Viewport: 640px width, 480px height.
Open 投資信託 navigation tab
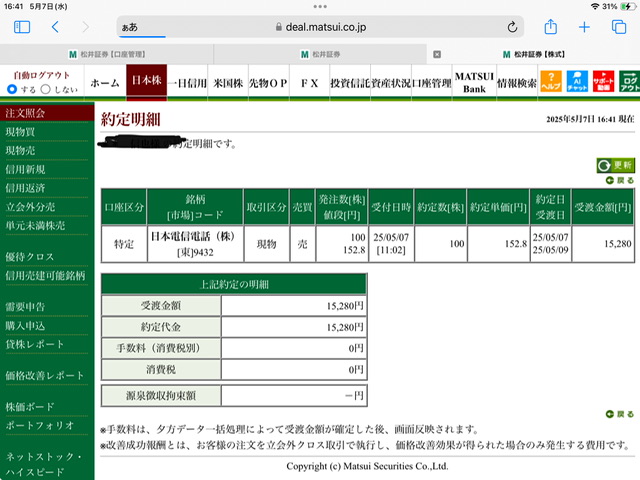click(x=350, y=83)
